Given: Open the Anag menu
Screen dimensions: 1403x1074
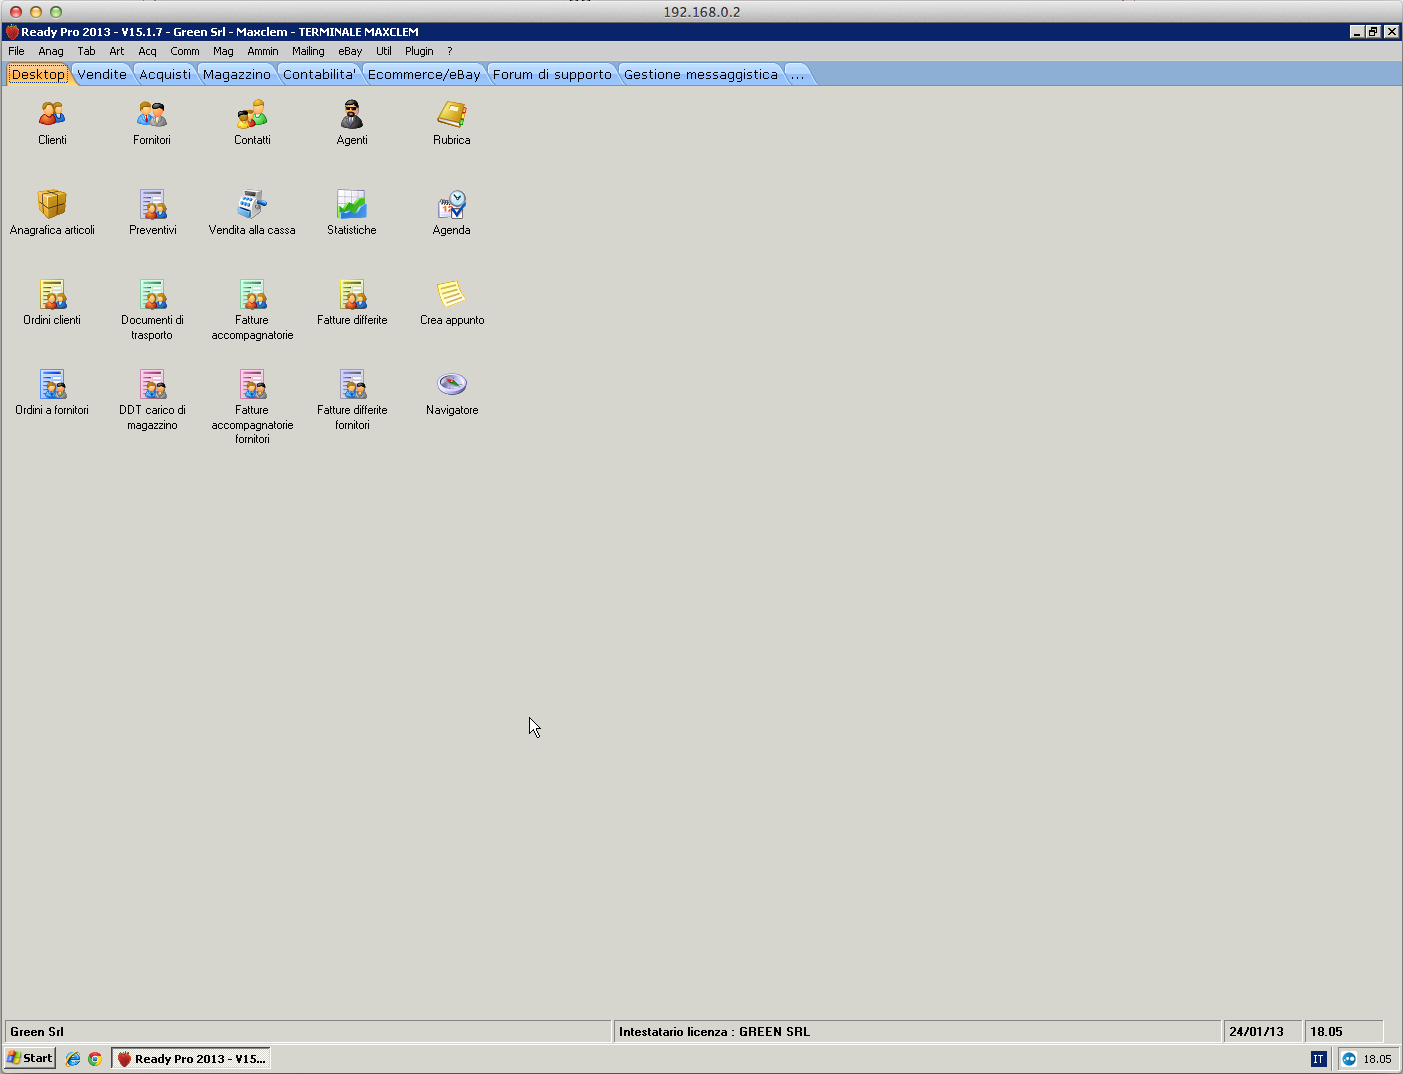Looking at the screenshot, I should click(x=51, y=51).
